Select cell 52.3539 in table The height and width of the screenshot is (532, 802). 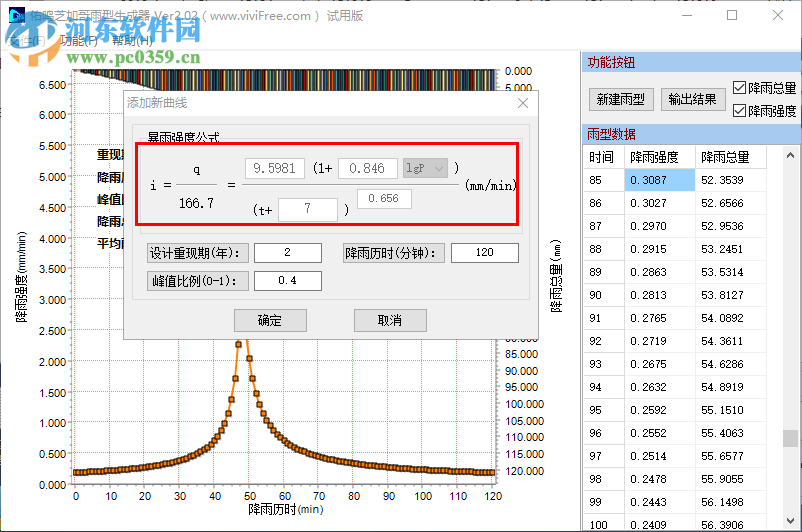pyautogui.click(x=730, y=180)
